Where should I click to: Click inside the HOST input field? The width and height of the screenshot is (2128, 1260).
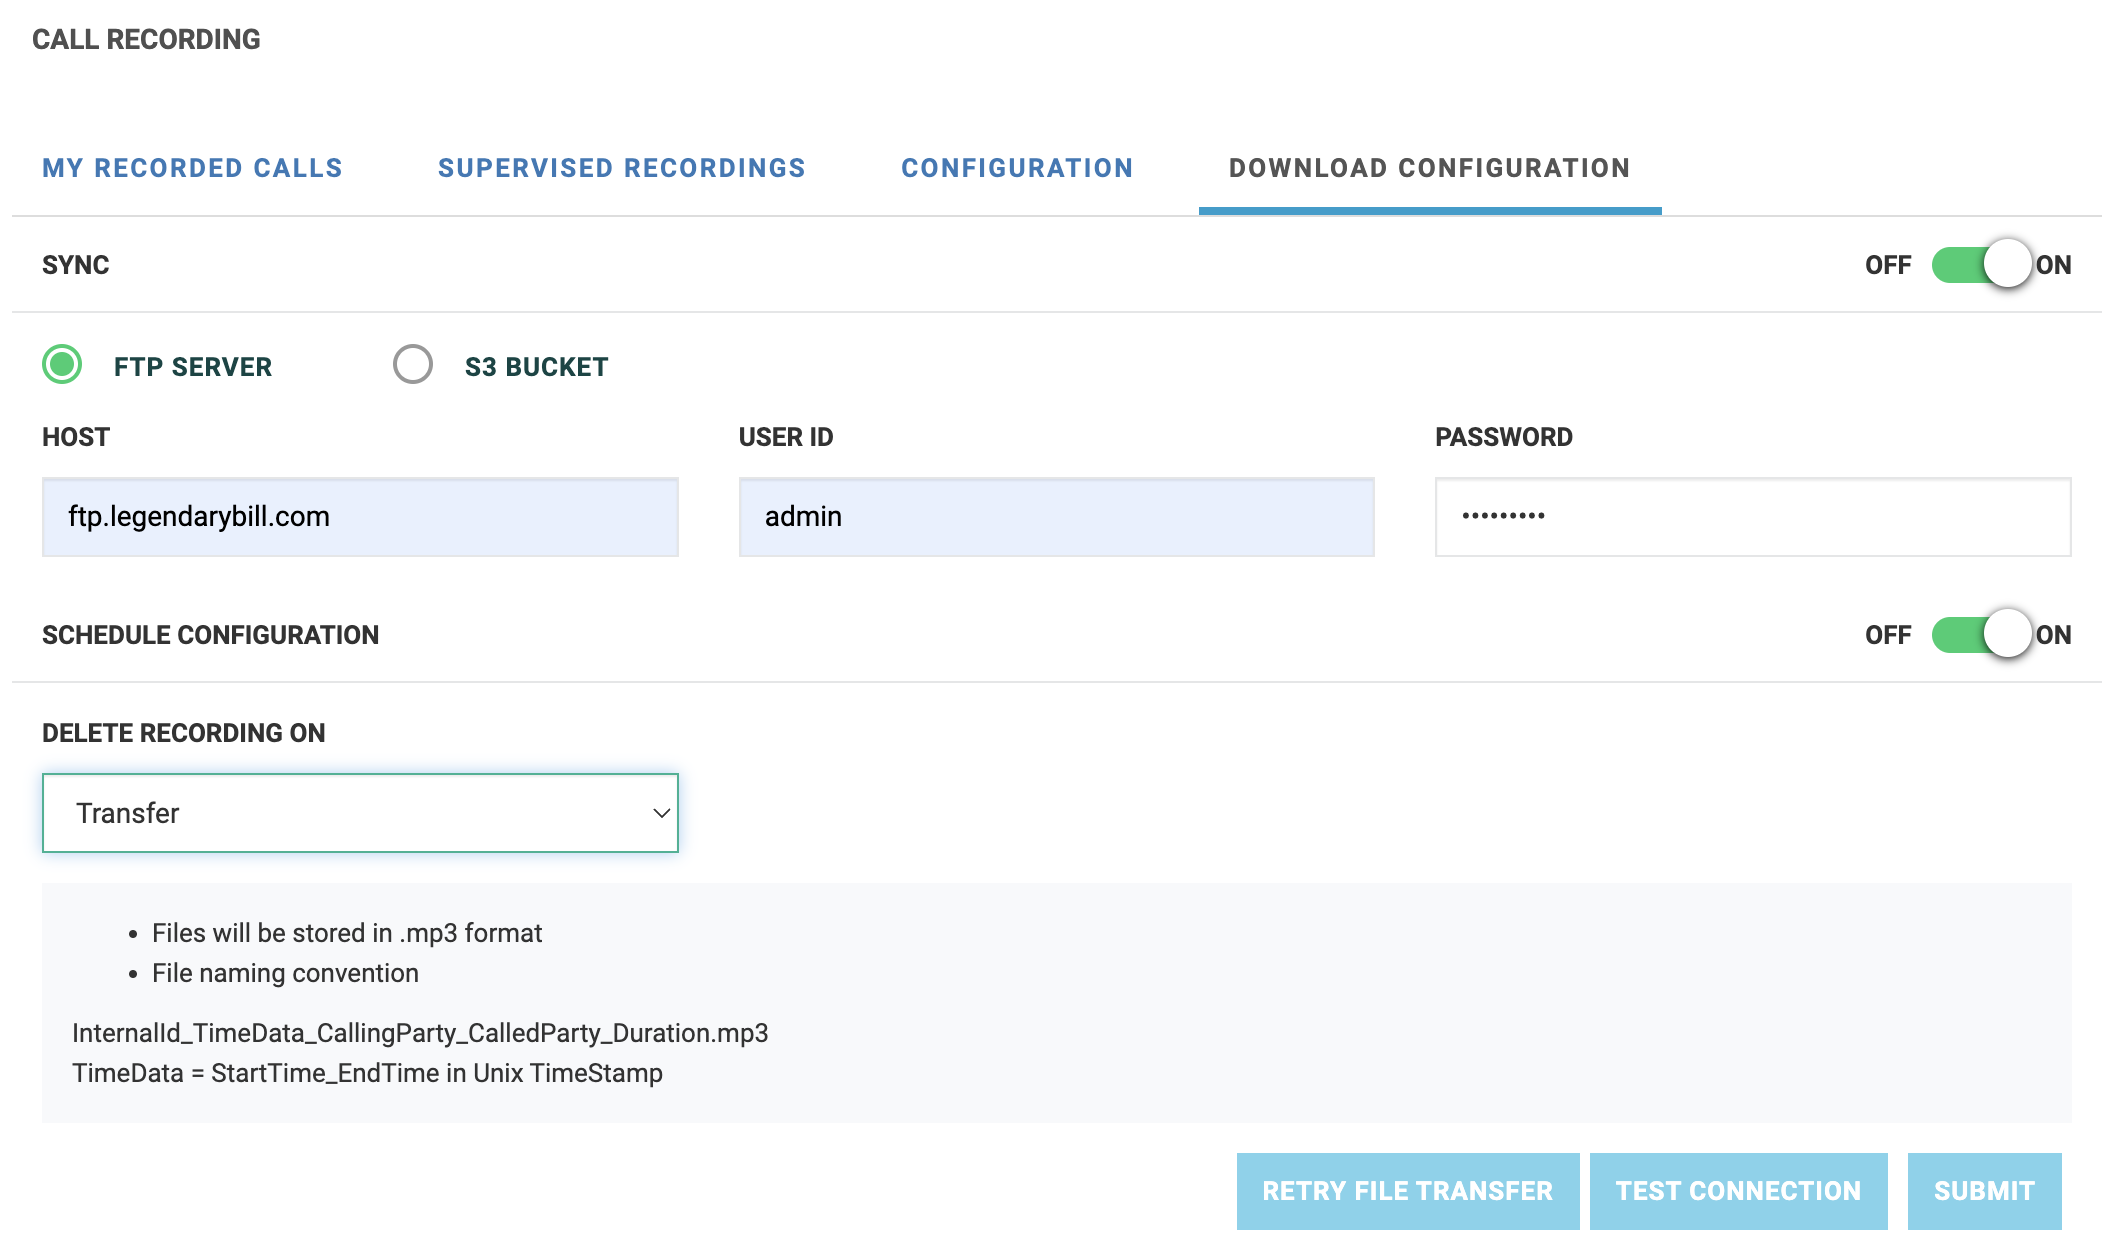tap(359, 516)
